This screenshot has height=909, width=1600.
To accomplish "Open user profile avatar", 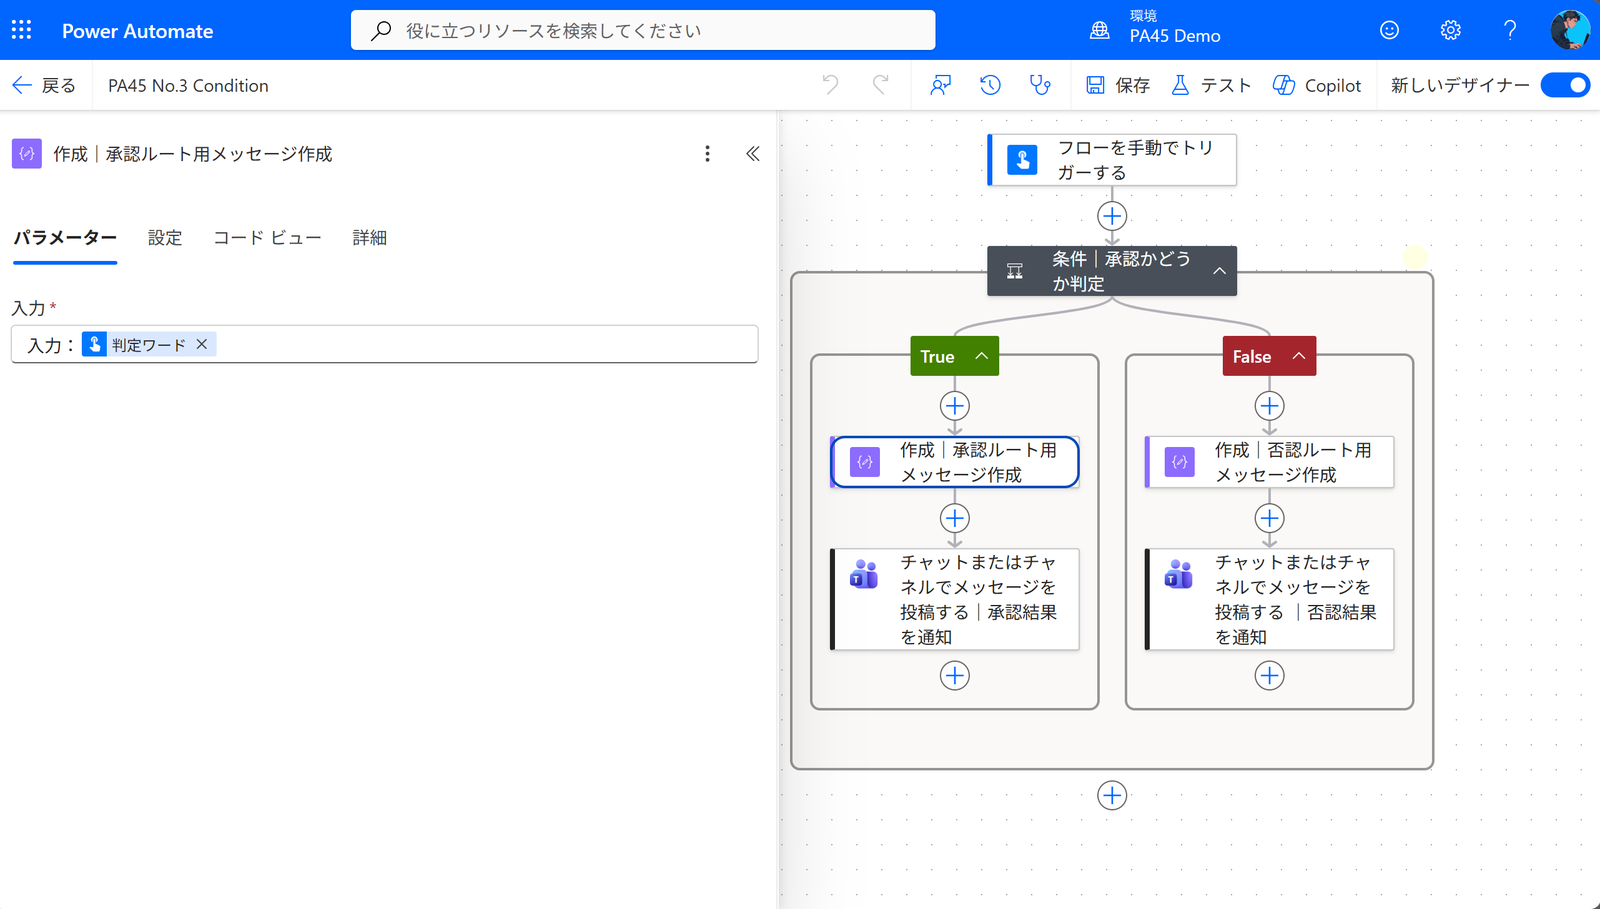I will (x=1570, y=30).
